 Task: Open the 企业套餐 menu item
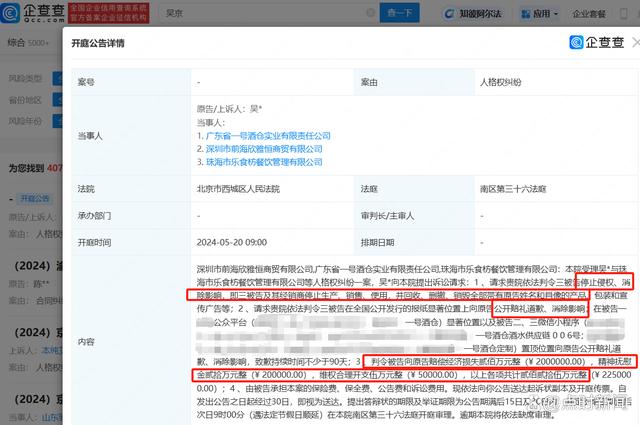589,14
